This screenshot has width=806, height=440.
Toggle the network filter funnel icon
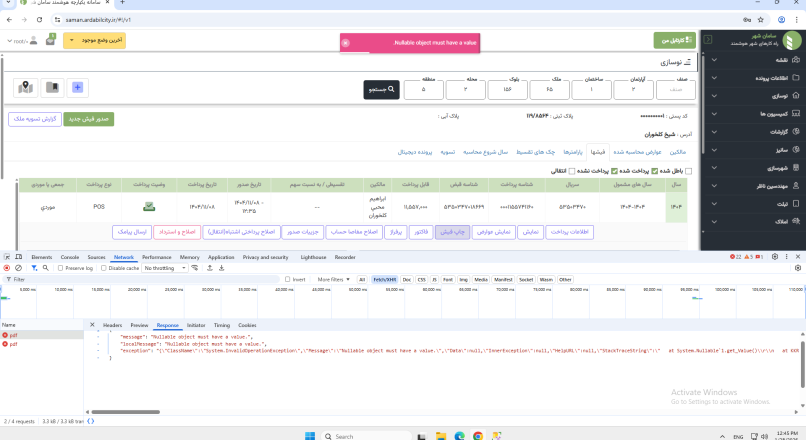(x=34, y=268)
